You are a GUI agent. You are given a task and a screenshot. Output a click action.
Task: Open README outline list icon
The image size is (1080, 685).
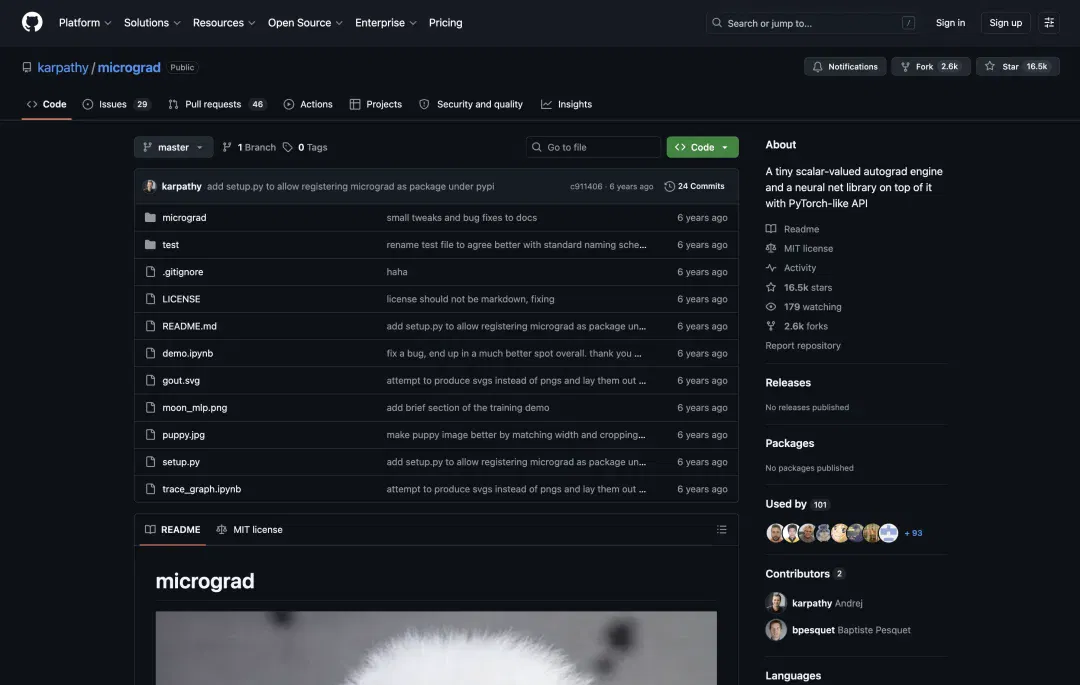[x=721, y=529]
